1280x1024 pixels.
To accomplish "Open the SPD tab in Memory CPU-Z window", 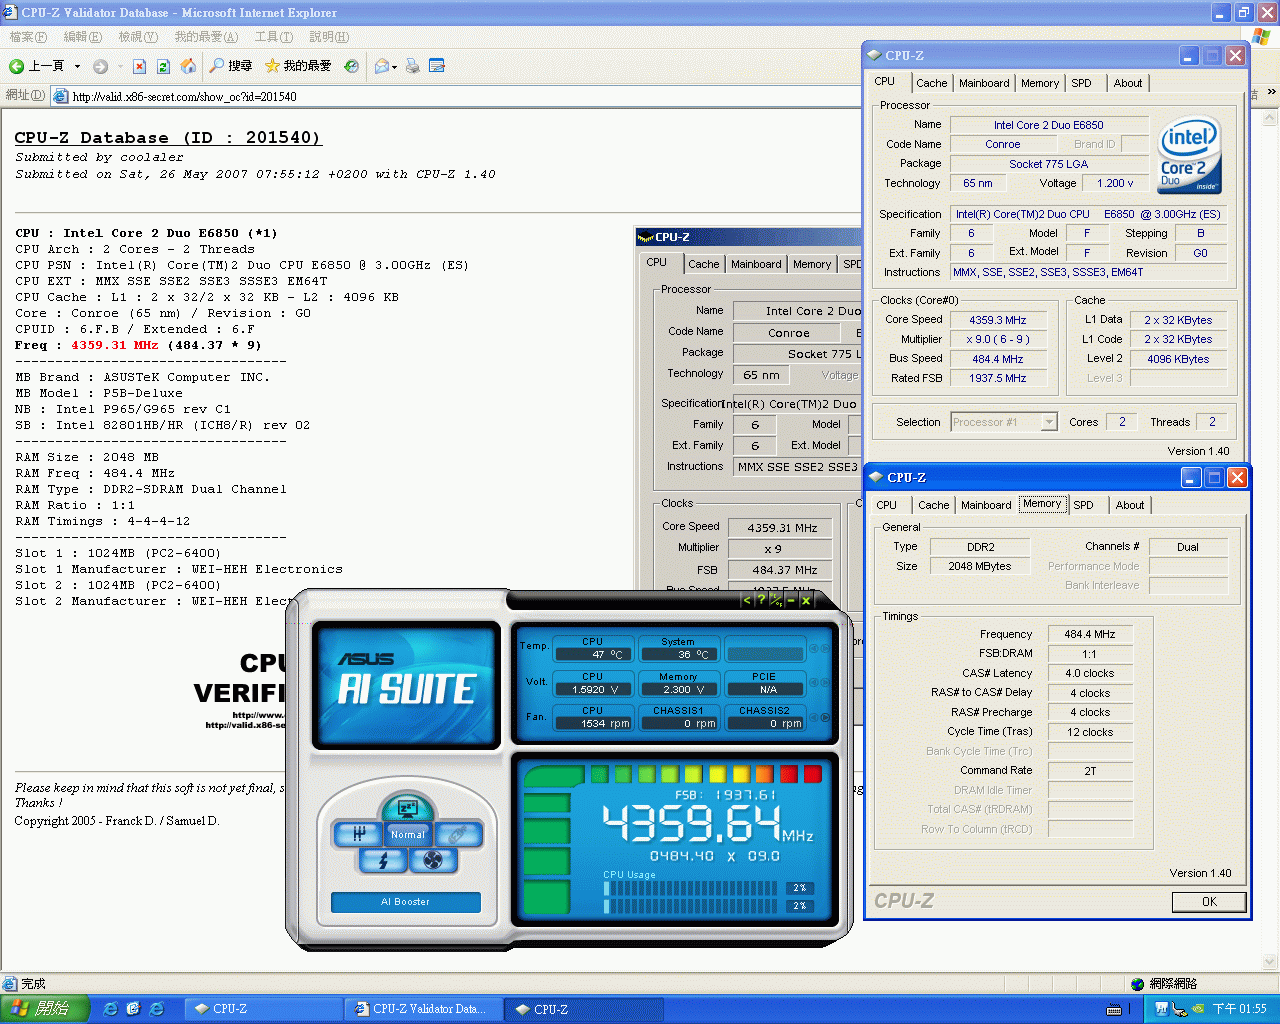I will coord(1083,505).
